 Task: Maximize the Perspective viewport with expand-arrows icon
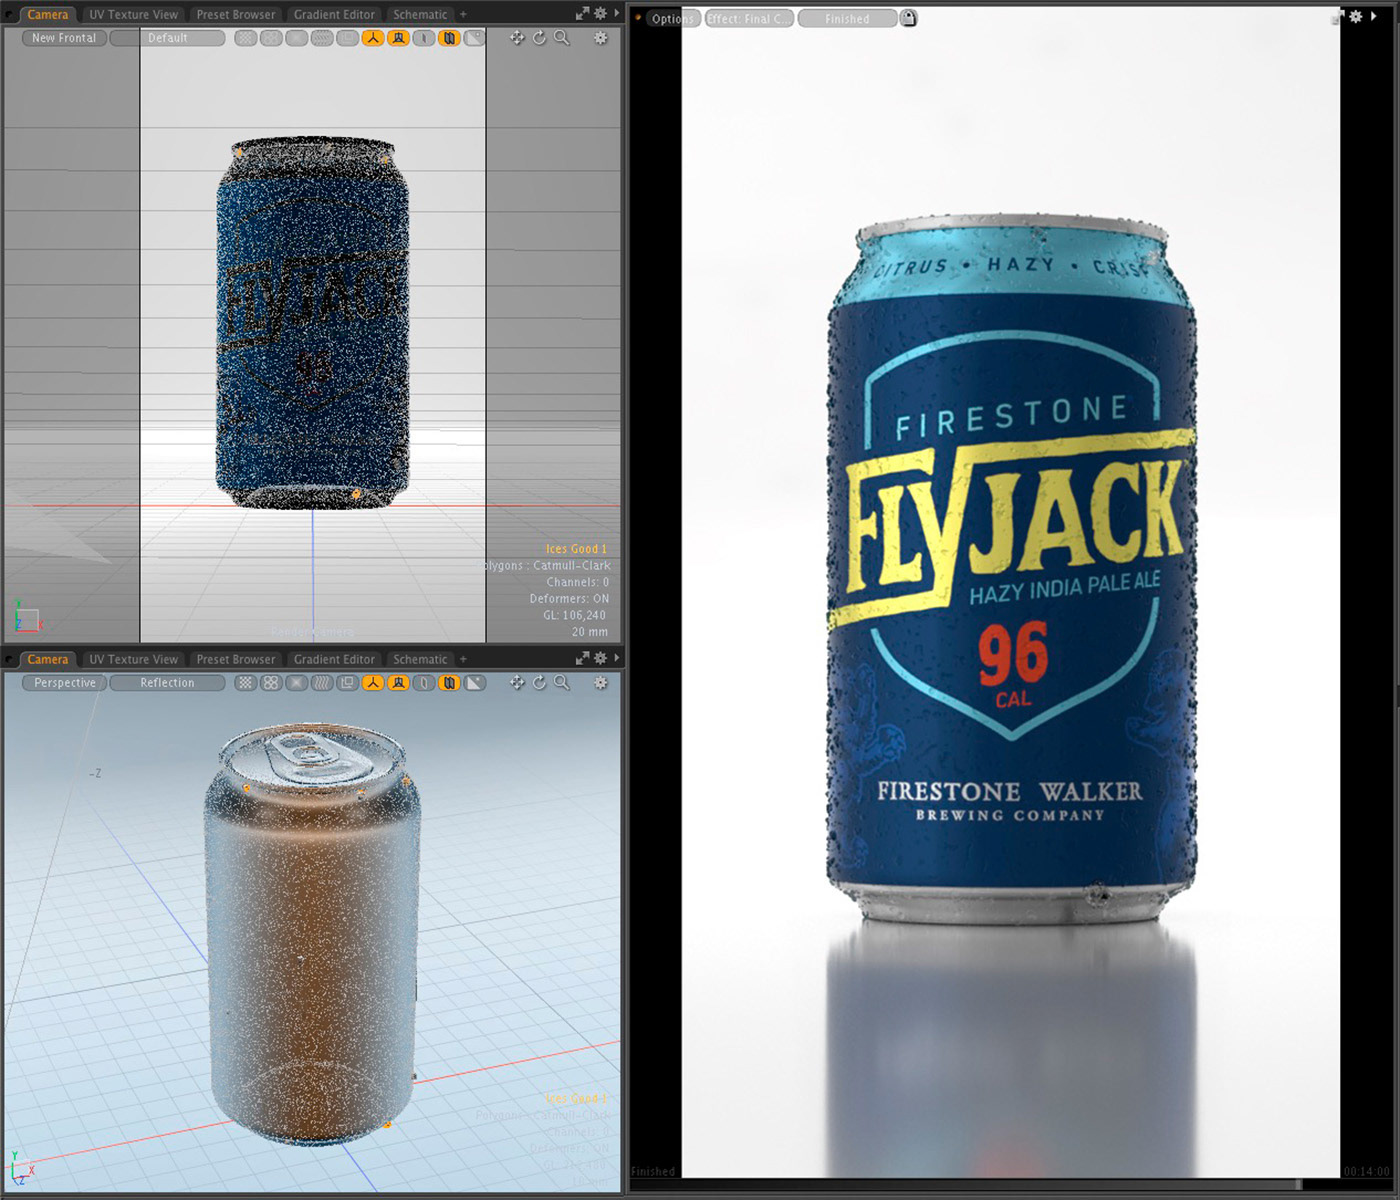click(x=582, y=658)
